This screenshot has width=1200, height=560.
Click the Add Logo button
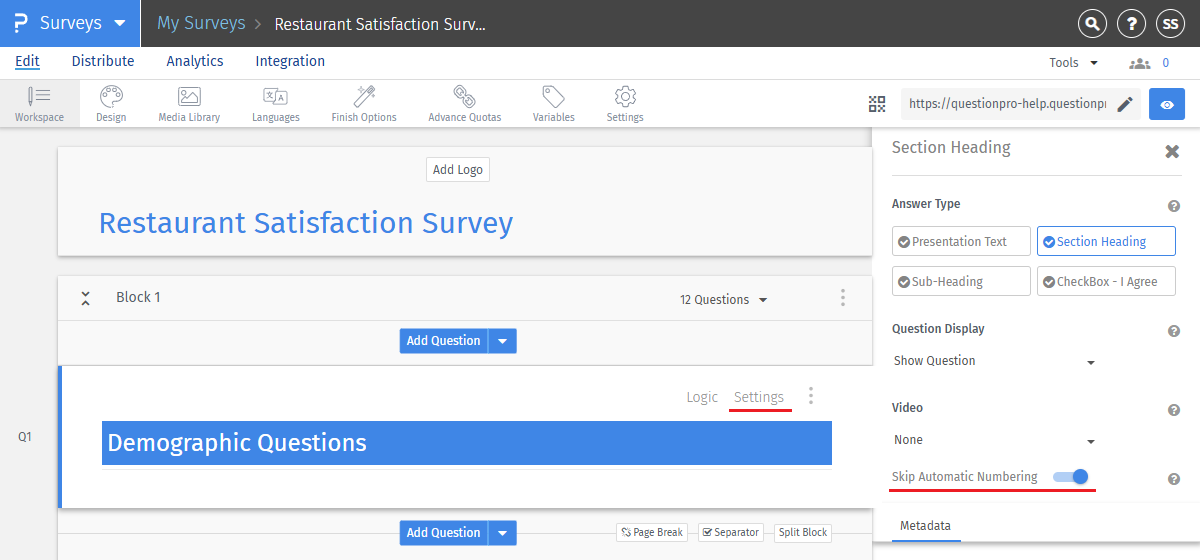point(458,170)
